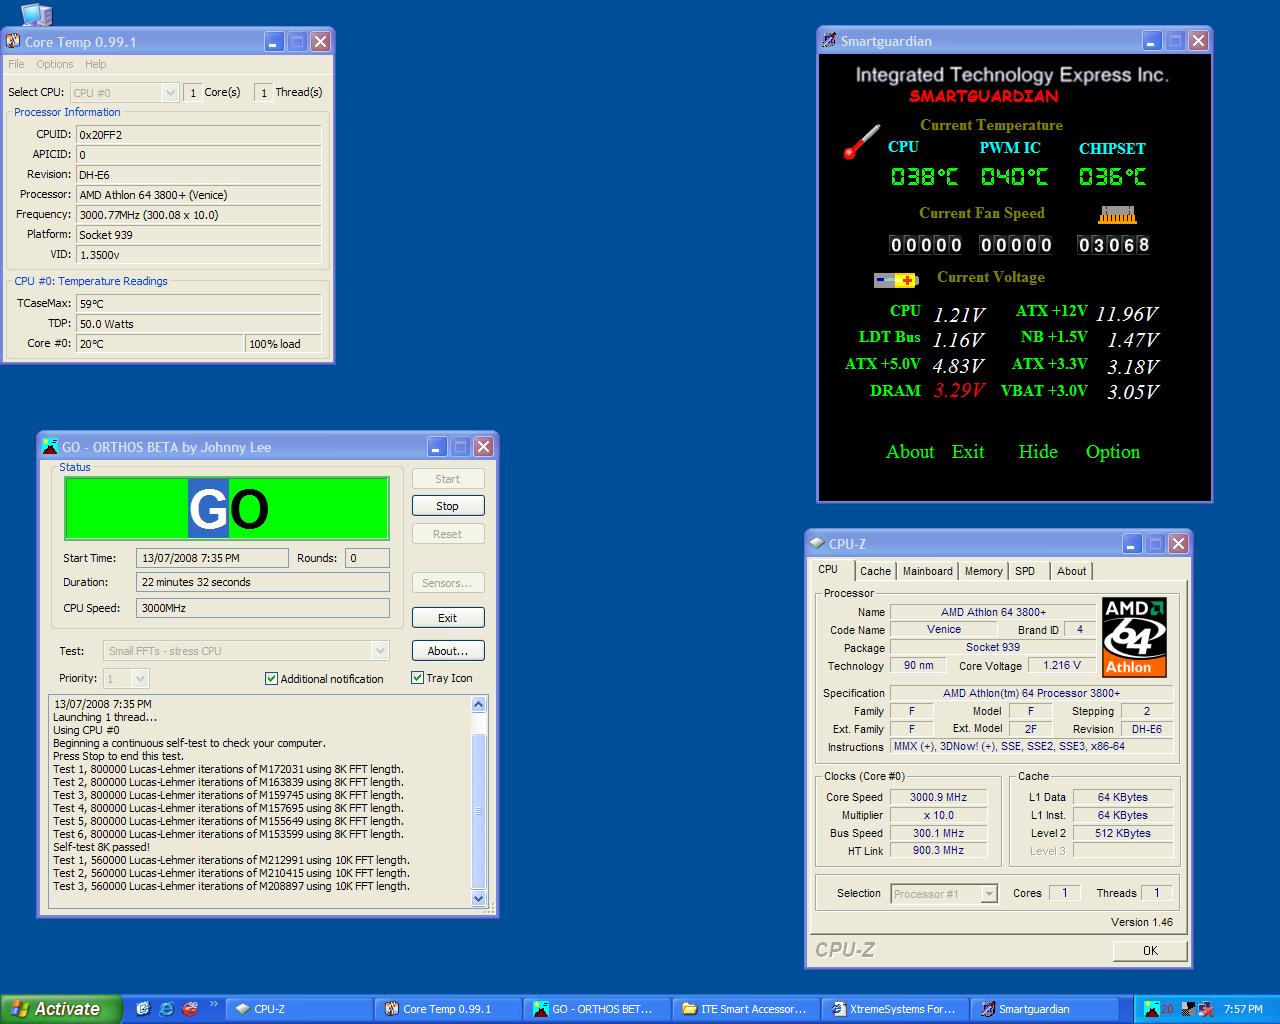
Task: Switch to Smartguardian taskbar button
Action: (x=1044, y=1009)
